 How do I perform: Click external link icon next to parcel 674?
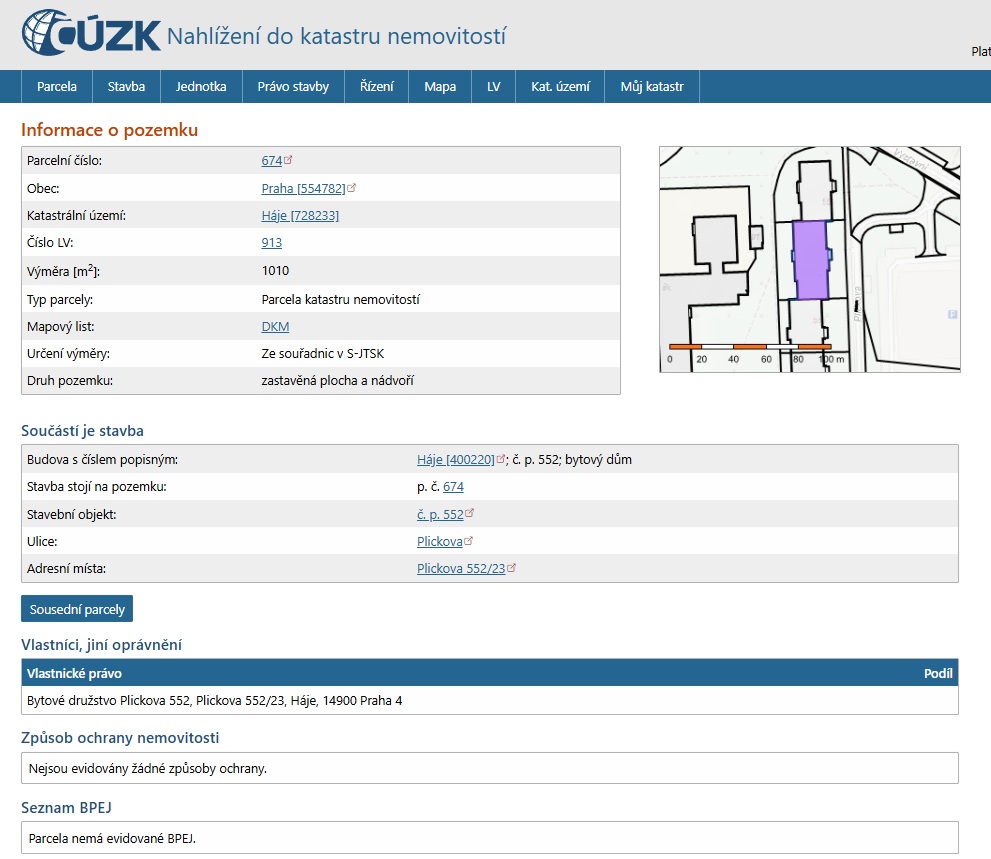[289, 160]
